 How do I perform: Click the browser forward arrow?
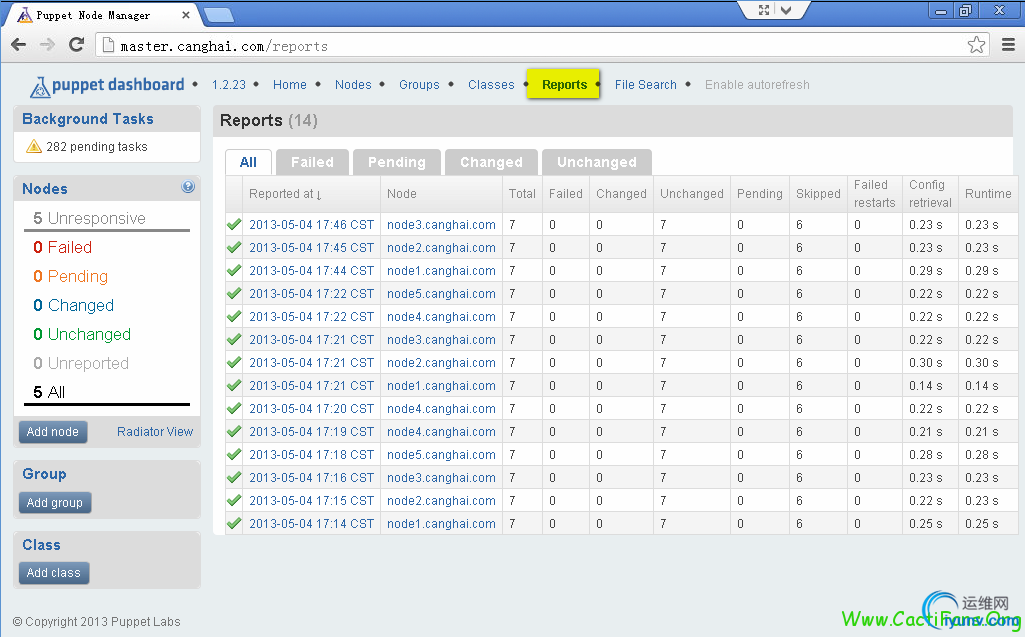point(47,44)
